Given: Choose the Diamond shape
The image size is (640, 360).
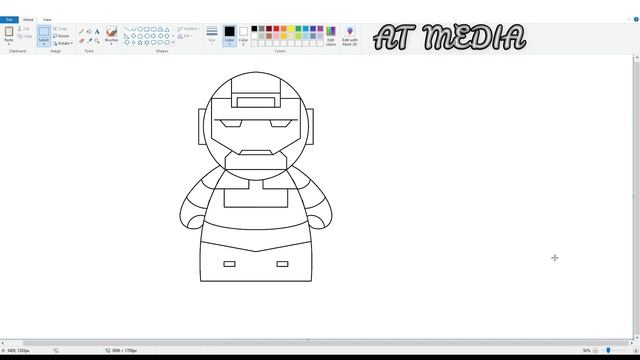Looking at the screenshot, I should (x=133, y=36).
